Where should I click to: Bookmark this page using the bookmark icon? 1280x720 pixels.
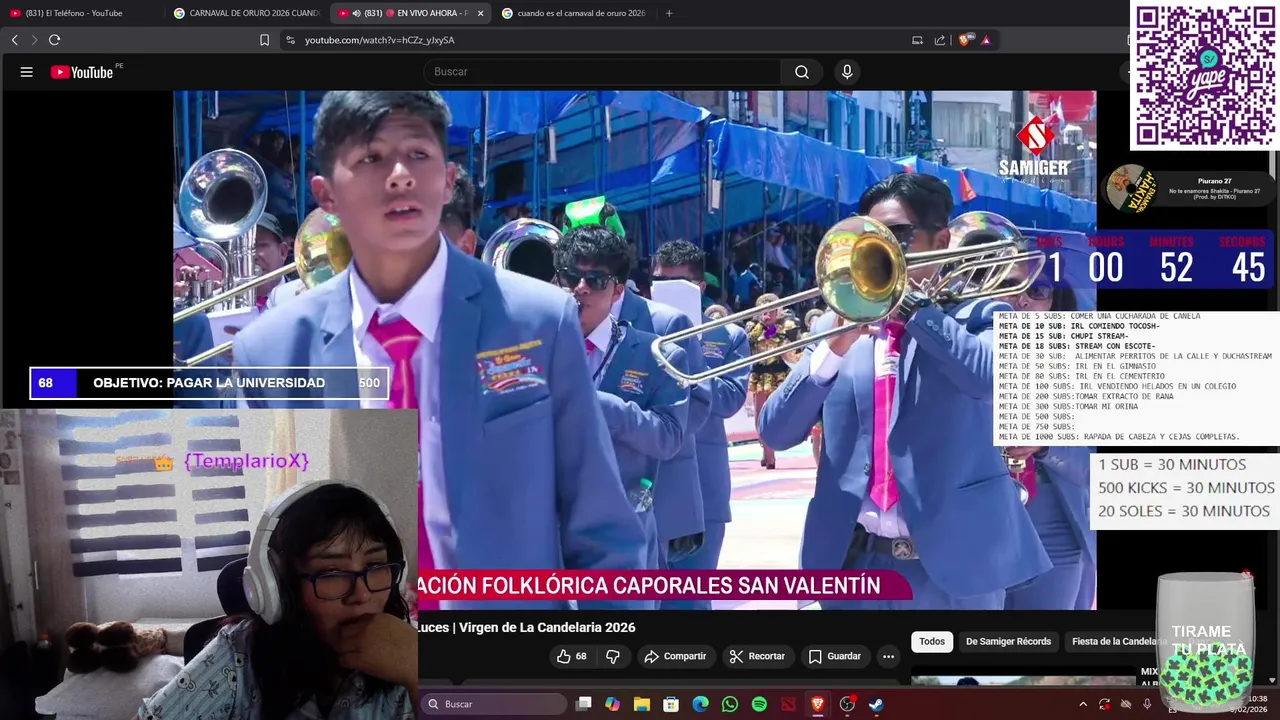264,40
